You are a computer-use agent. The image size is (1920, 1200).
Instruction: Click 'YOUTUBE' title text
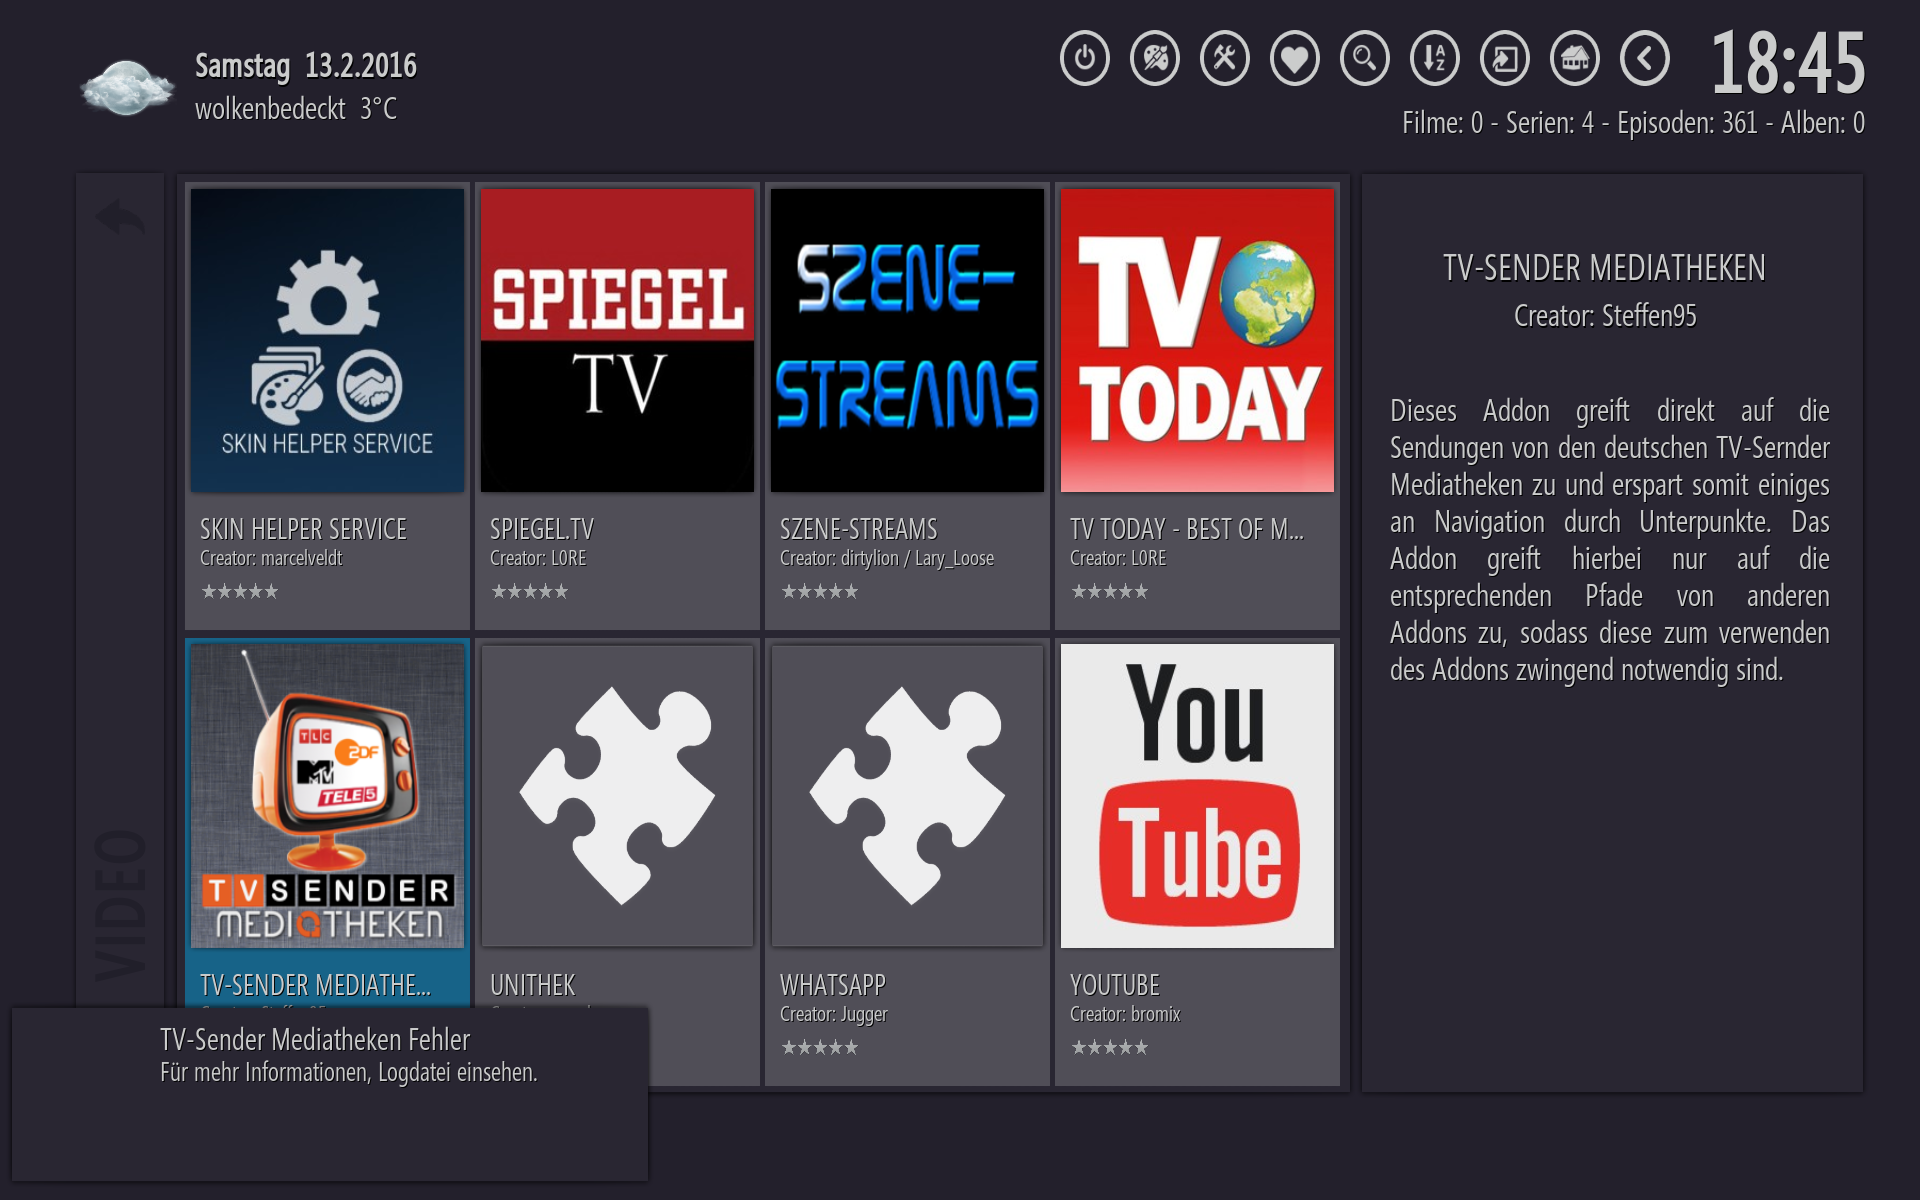(1115, 985)
